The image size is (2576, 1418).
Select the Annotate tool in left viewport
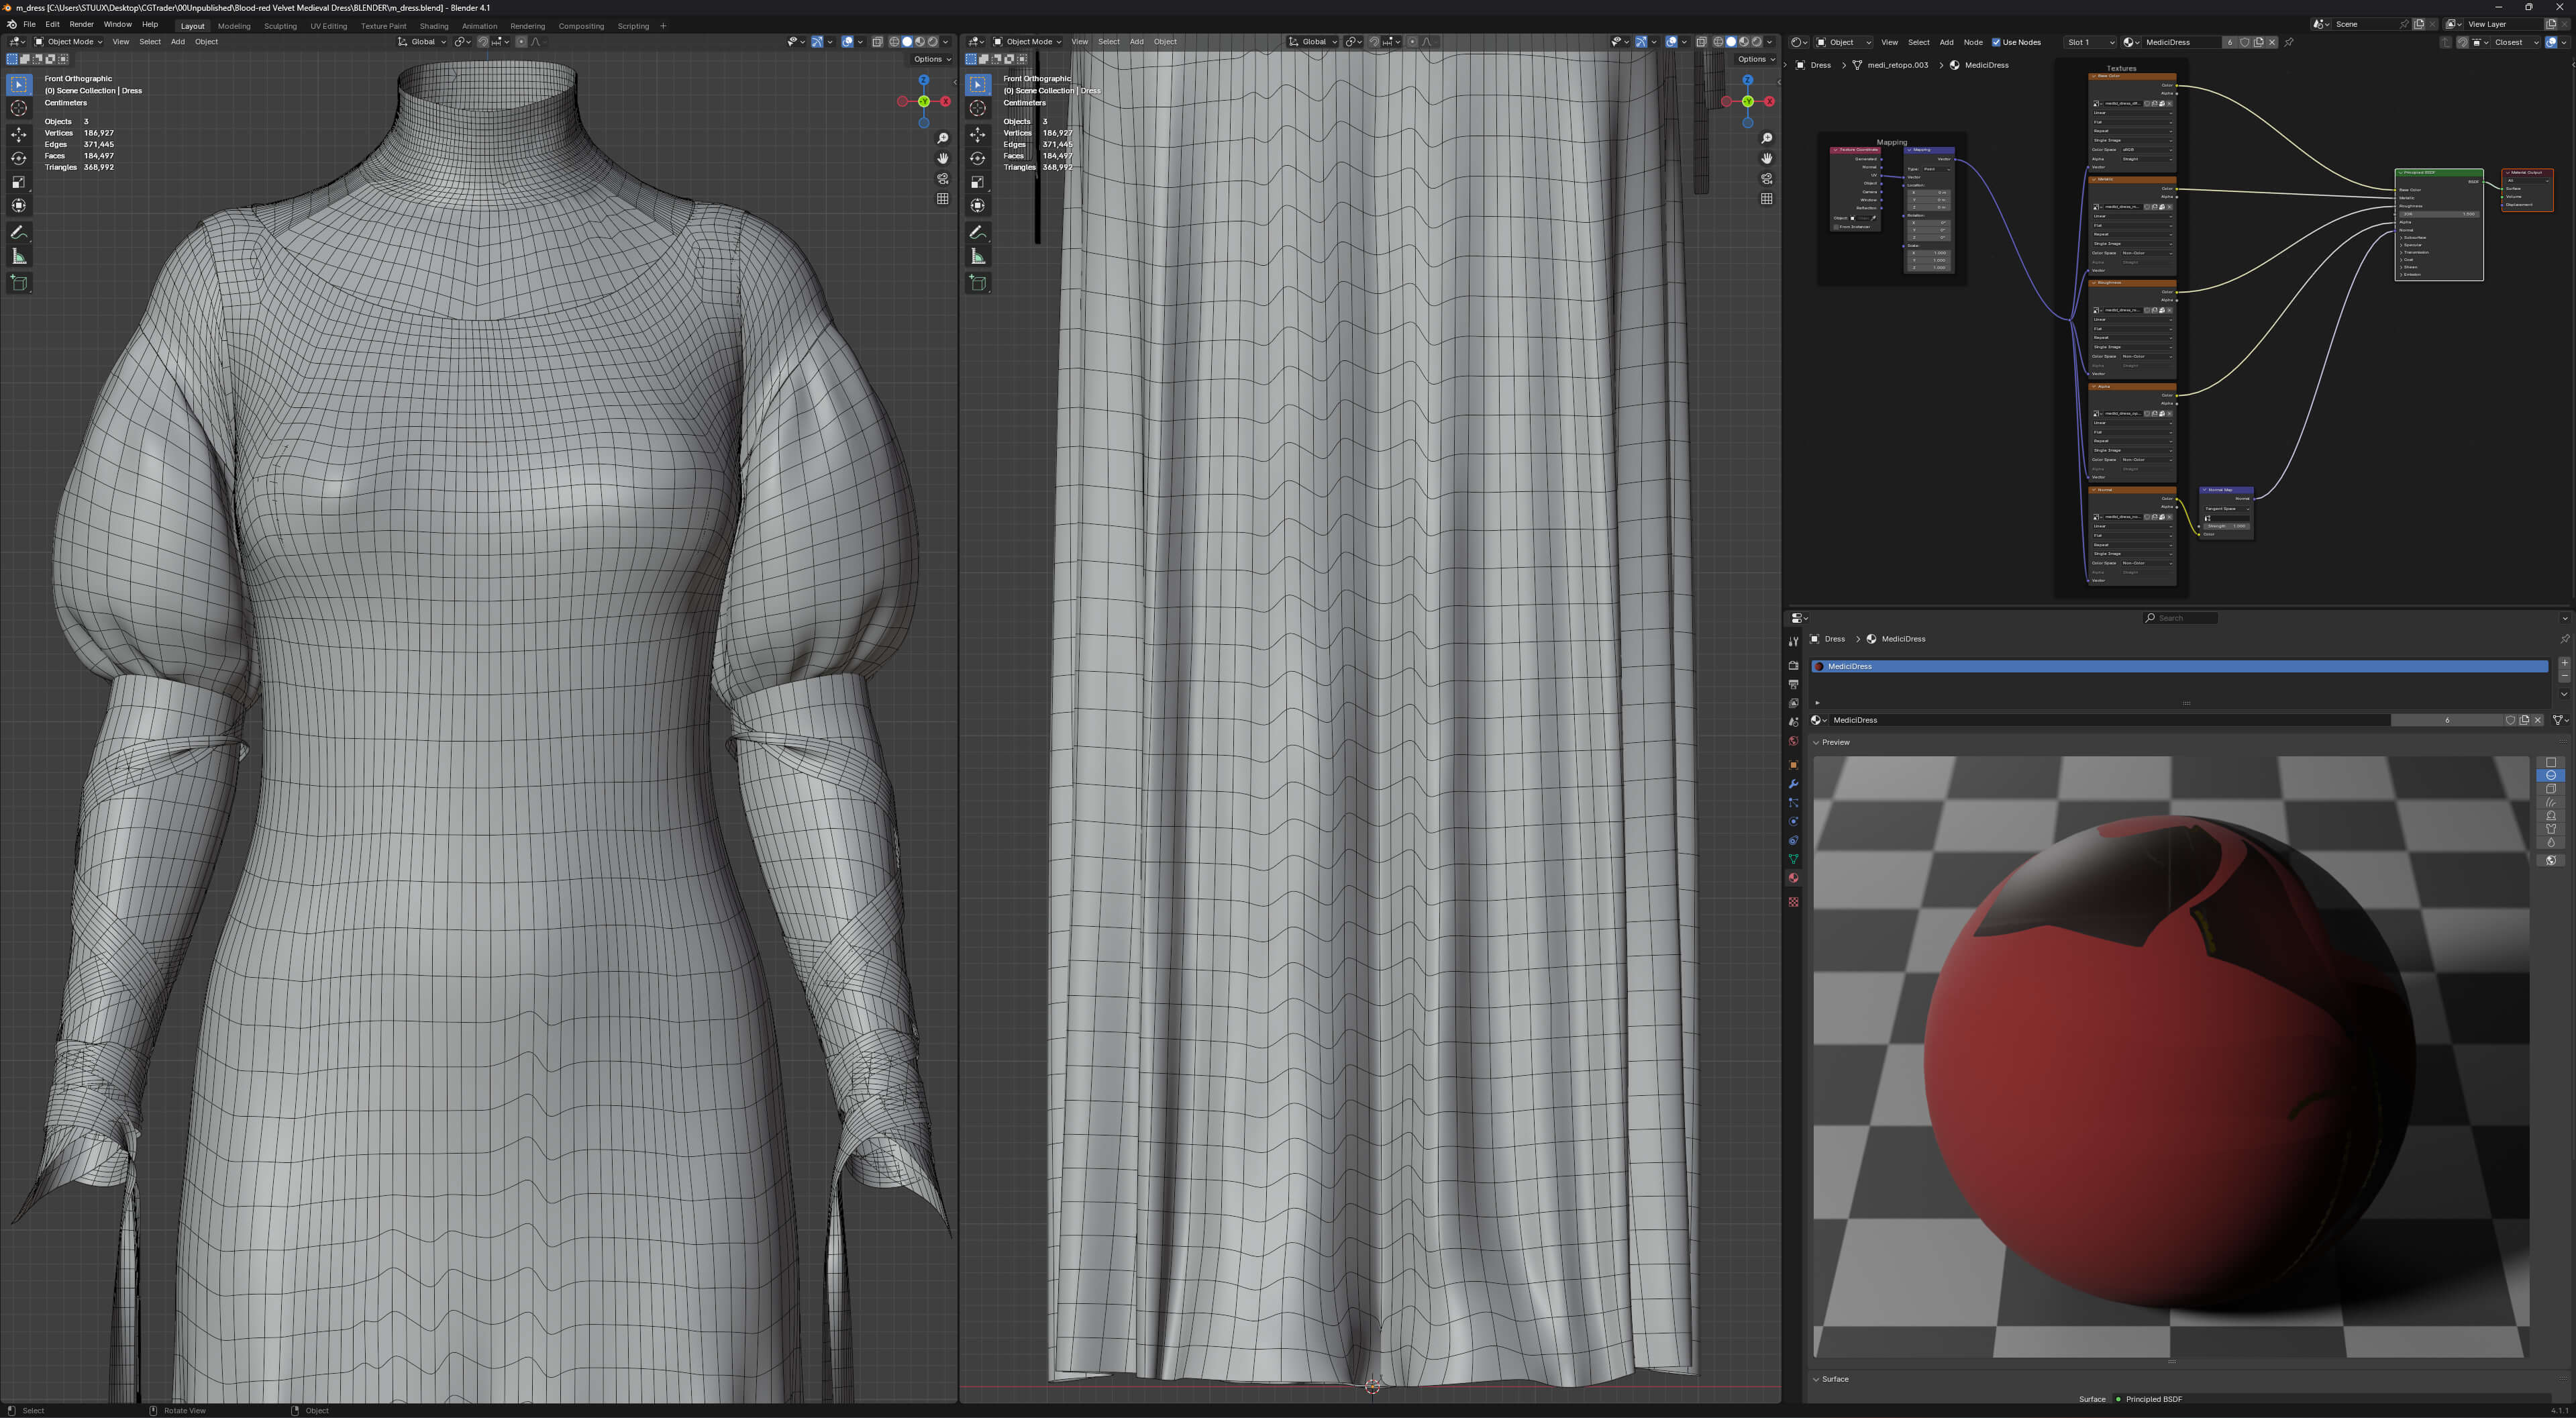coord(19,233)
